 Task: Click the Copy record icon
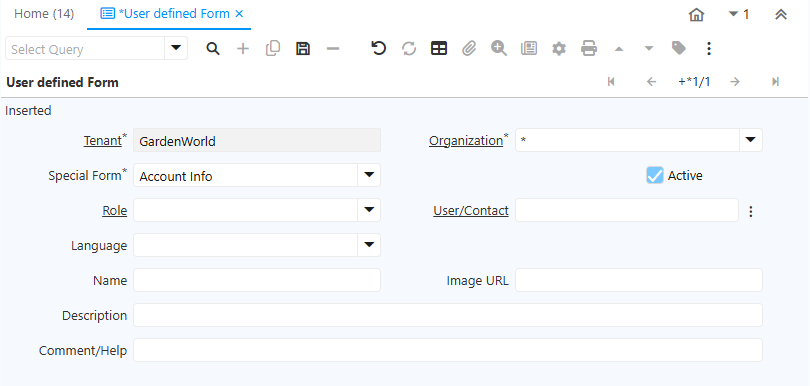click(273, 49)
